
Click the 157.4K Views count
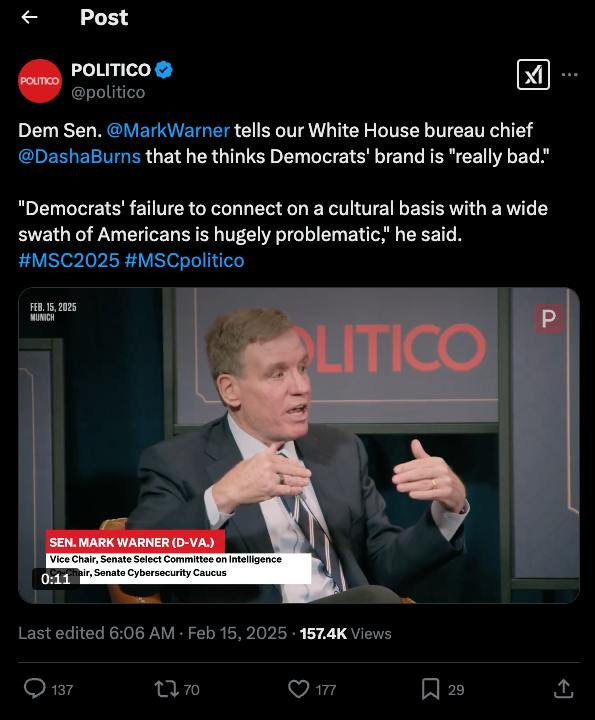(346, 634)
